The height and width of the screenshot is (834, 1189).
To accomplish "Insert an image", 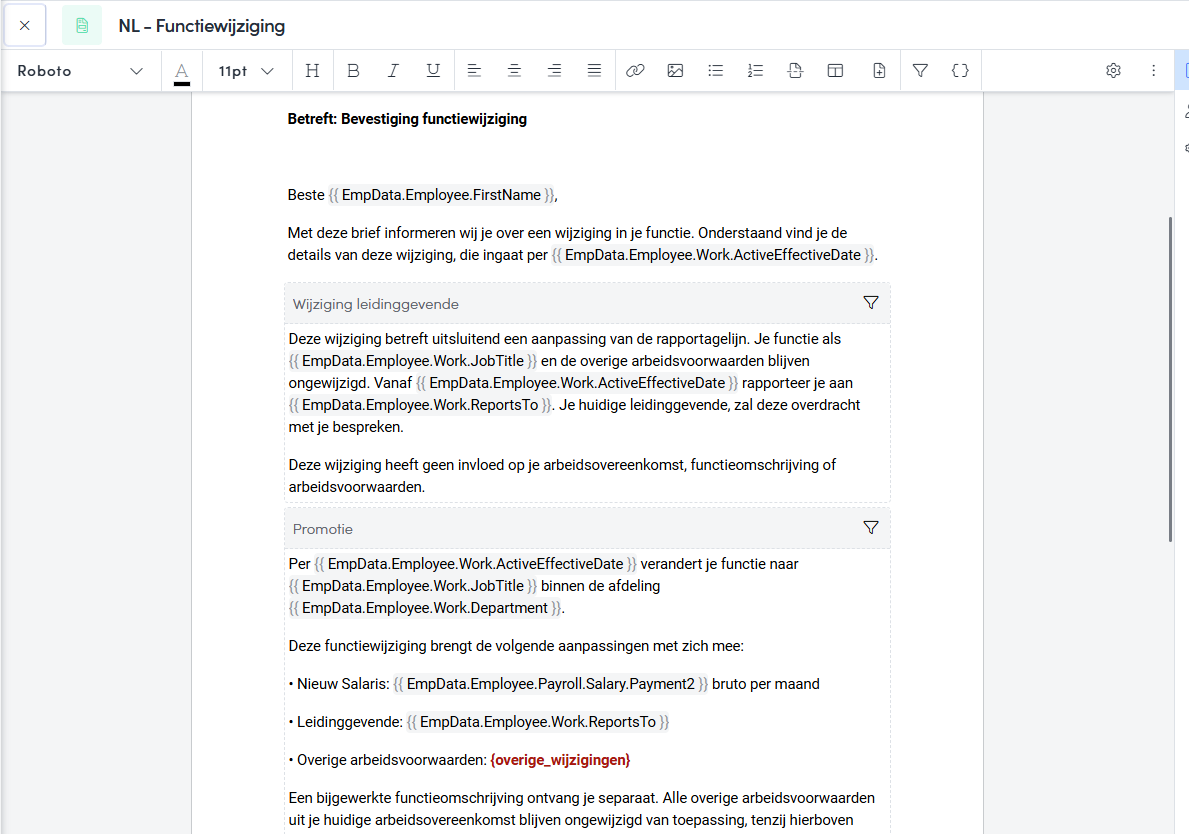I will (x=675, y=71).
